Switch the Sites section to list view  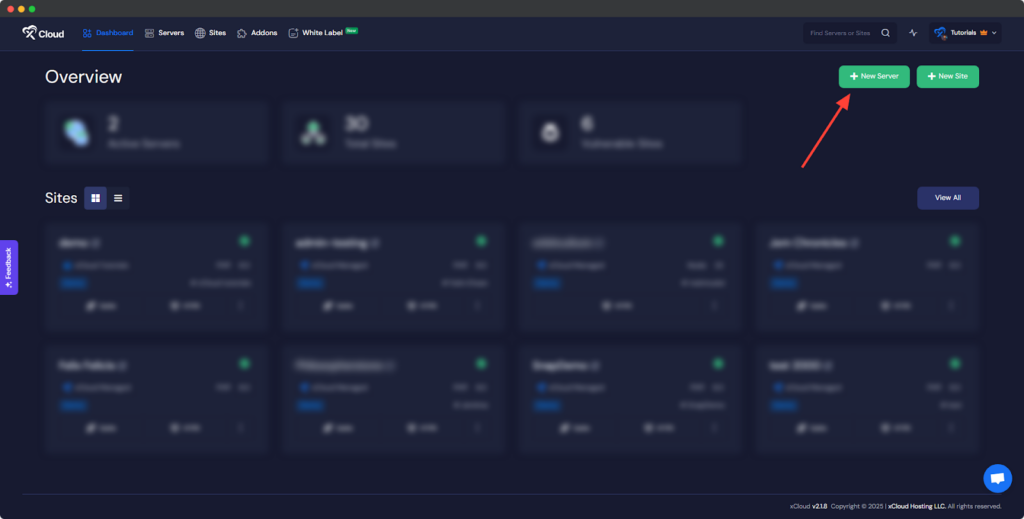click(118, 198)
